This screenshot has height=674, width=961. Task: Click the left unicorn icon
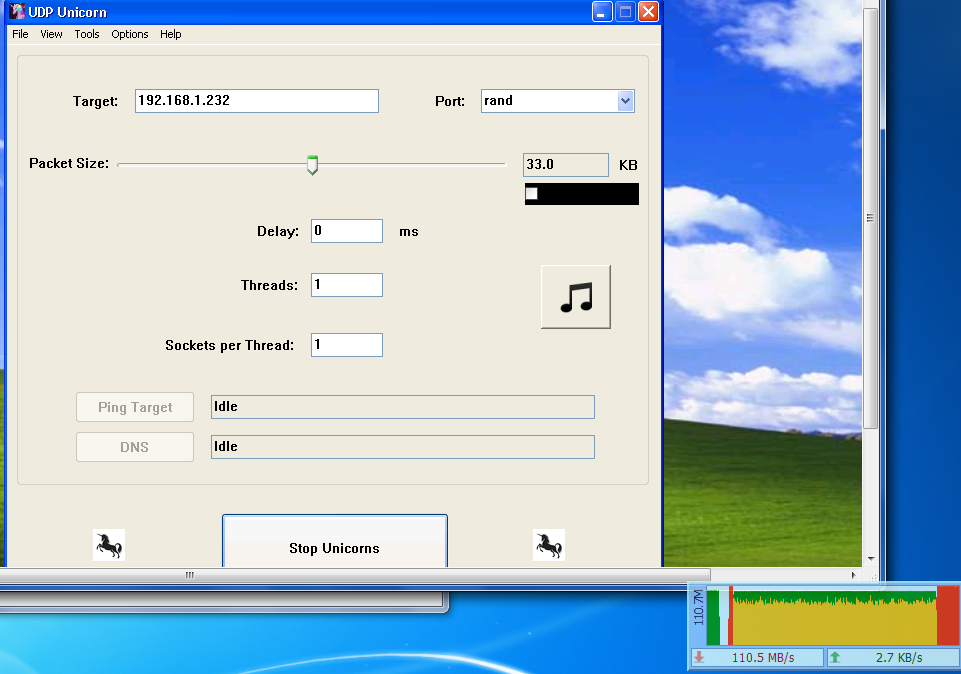click(108, 545)
